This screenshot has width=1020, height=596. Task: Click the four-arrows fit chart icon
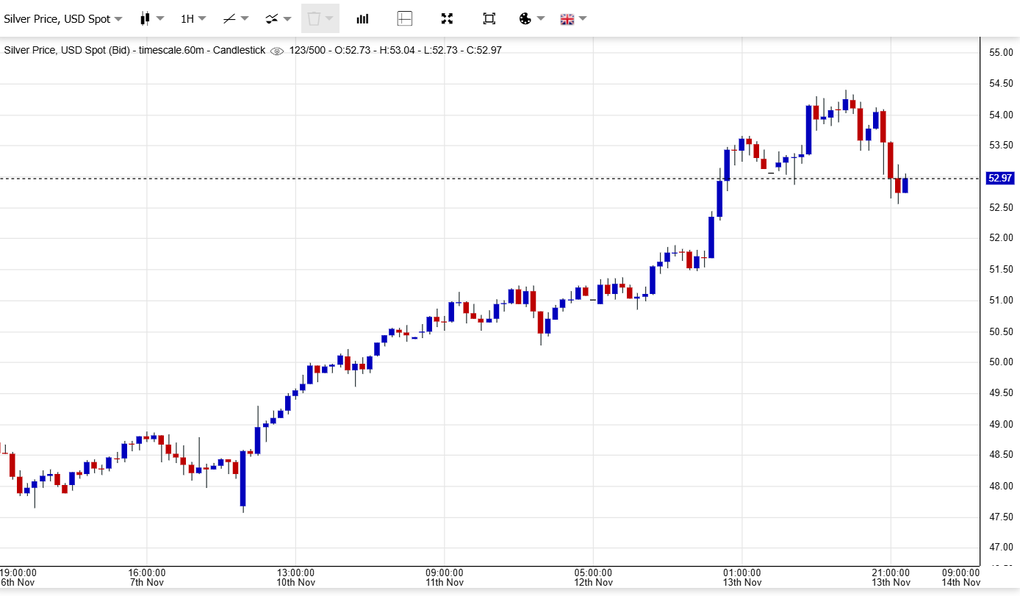click(x=447, y=19)
